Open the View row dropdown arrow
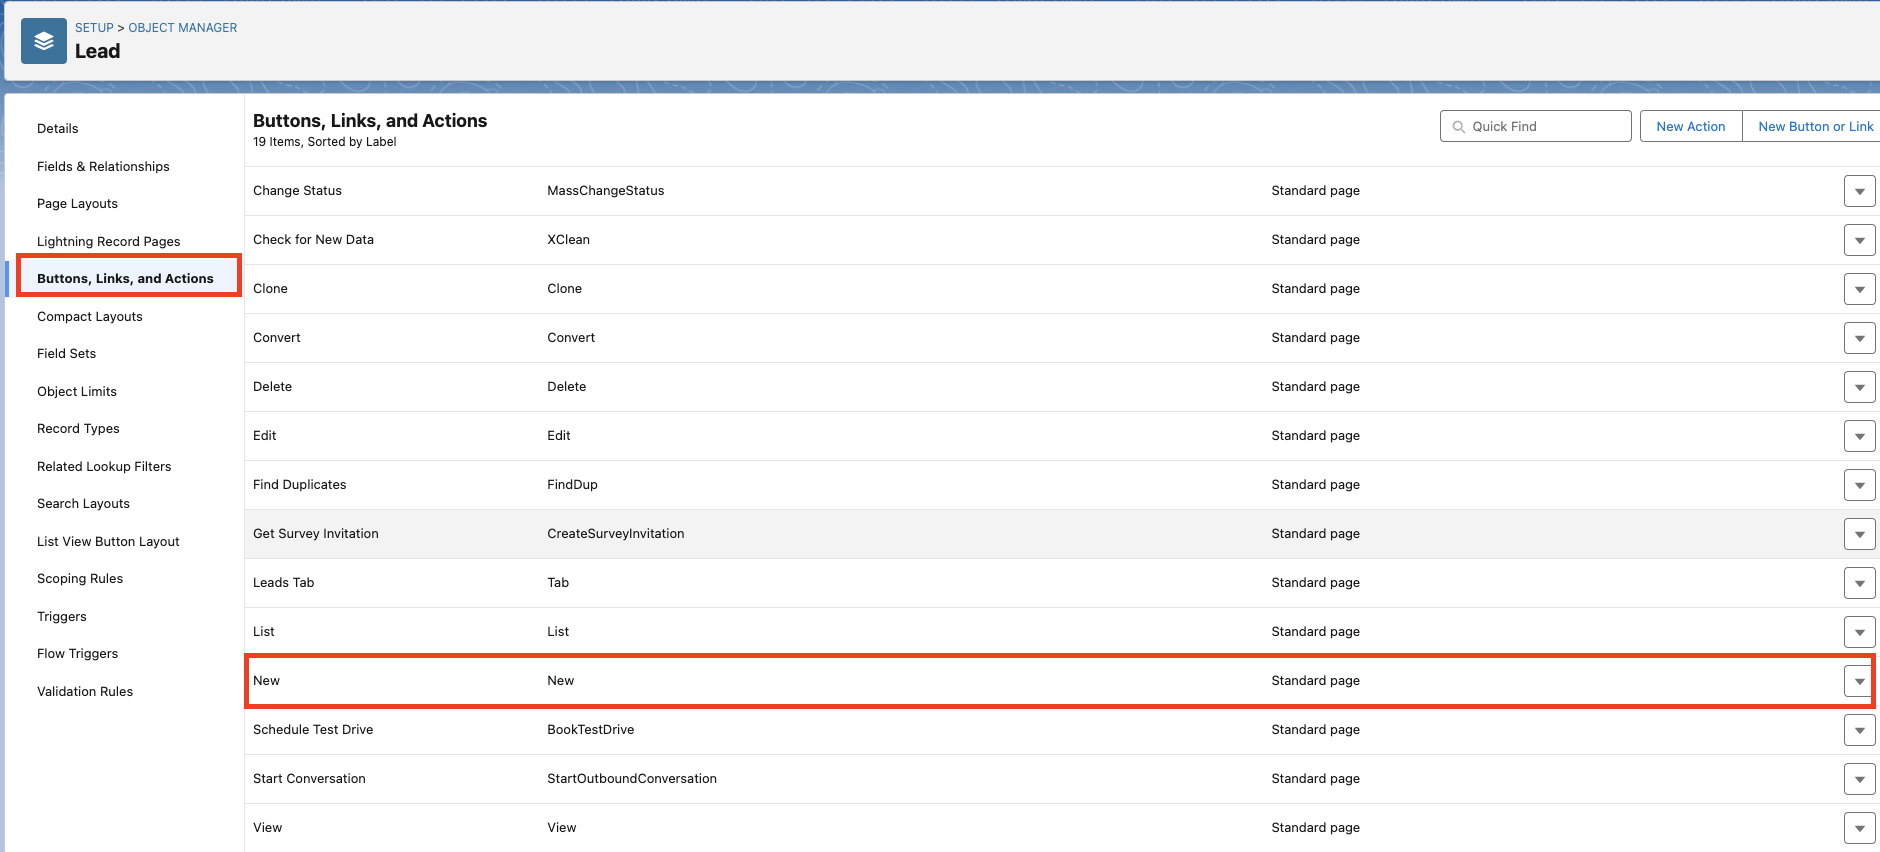 [1859, 828]
